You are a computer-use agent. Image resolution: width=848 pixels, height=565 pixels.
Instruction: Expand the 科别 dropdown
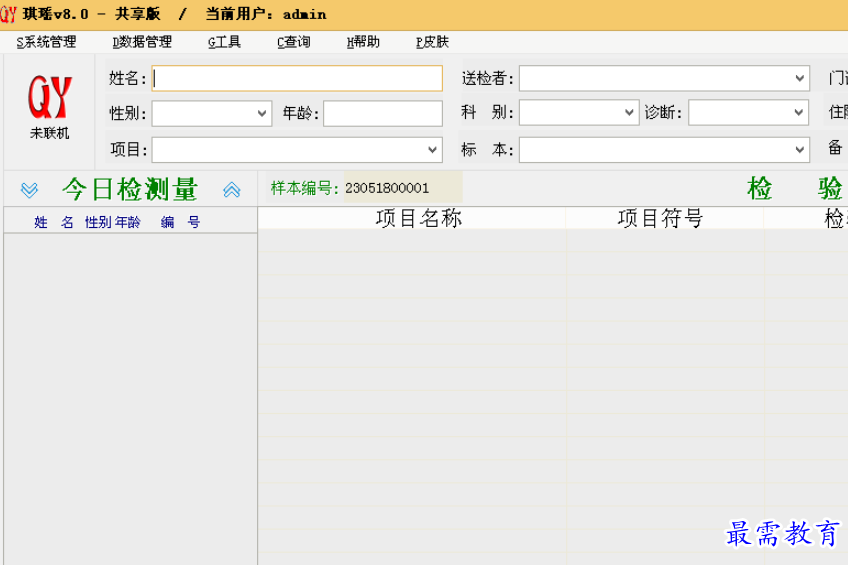pyautogui.click(x=628, y=114)
